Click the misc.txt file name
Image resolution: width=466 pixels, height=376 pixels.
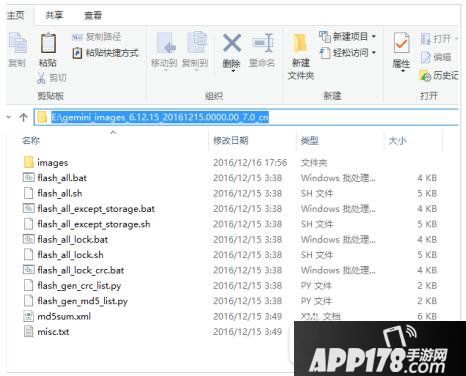coord(53,332)
